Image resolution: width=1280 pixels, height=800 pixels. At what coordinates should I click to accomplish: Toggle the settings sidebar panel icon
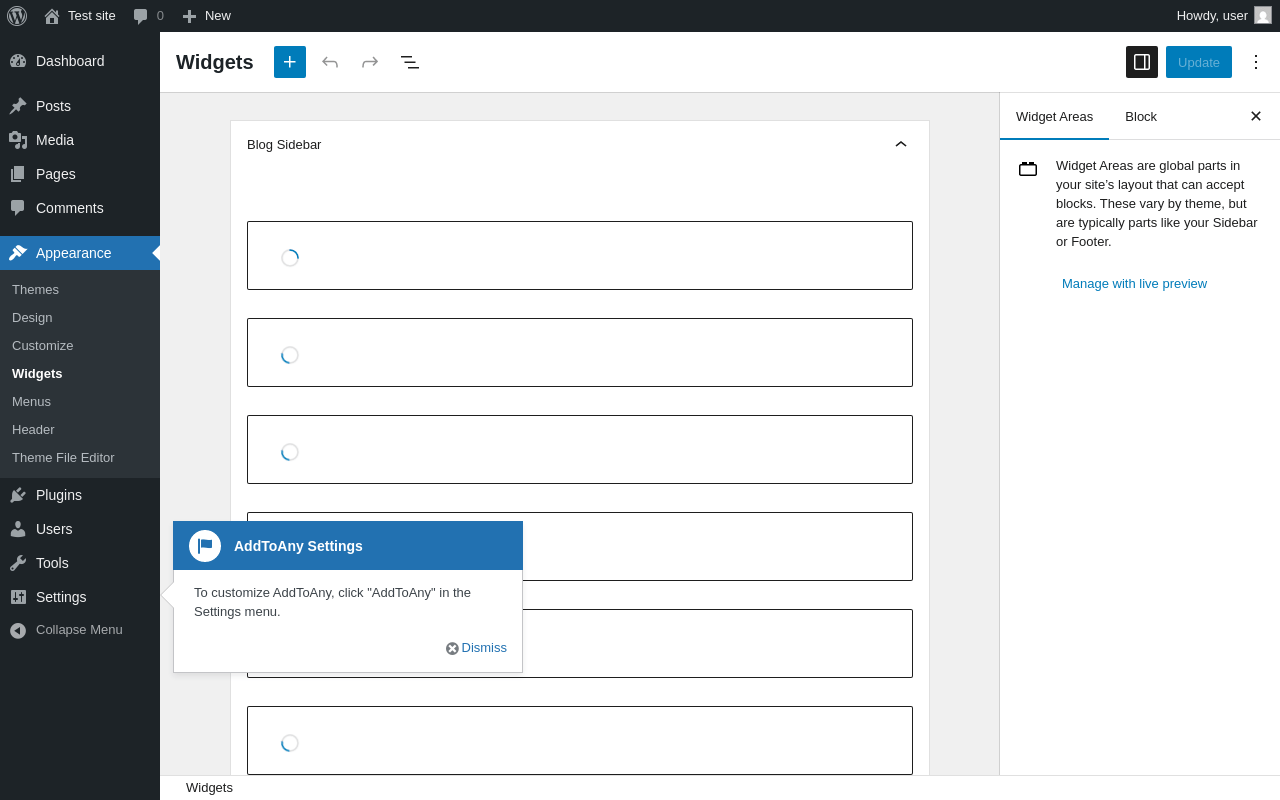[x=1142, y=62]
